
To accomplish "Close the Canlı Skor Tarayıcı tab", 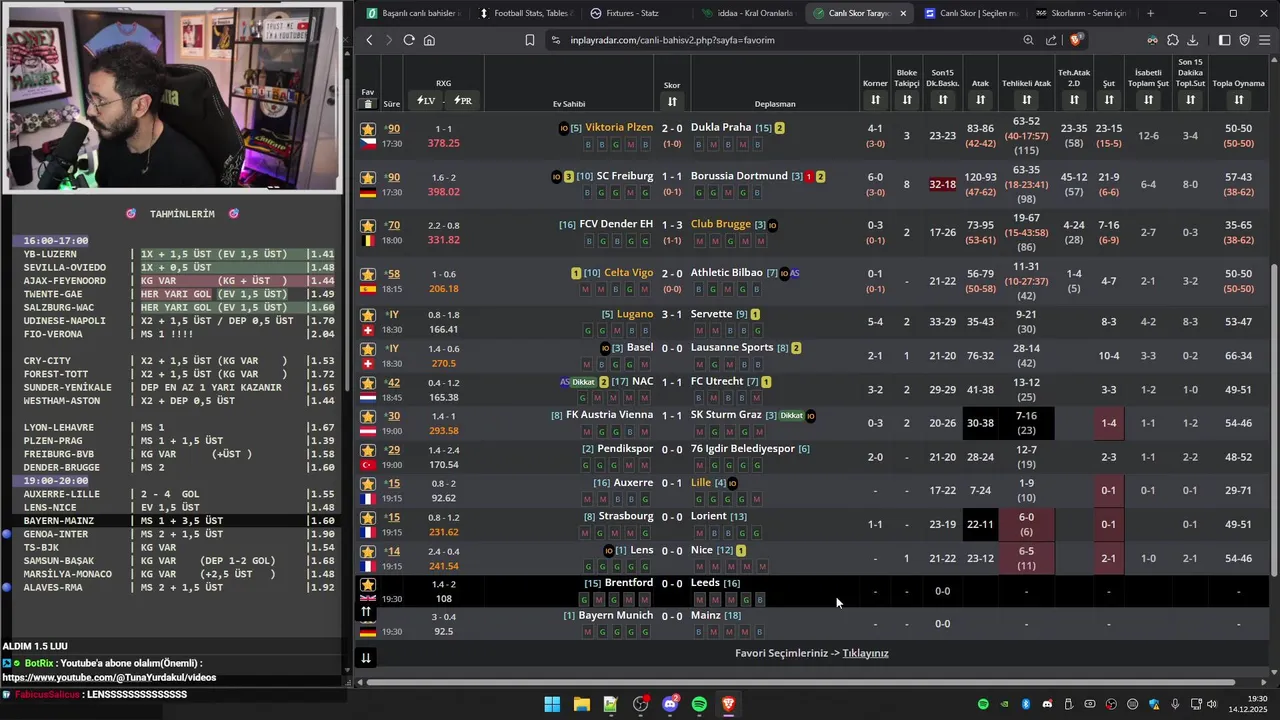I will coord(903,13).
